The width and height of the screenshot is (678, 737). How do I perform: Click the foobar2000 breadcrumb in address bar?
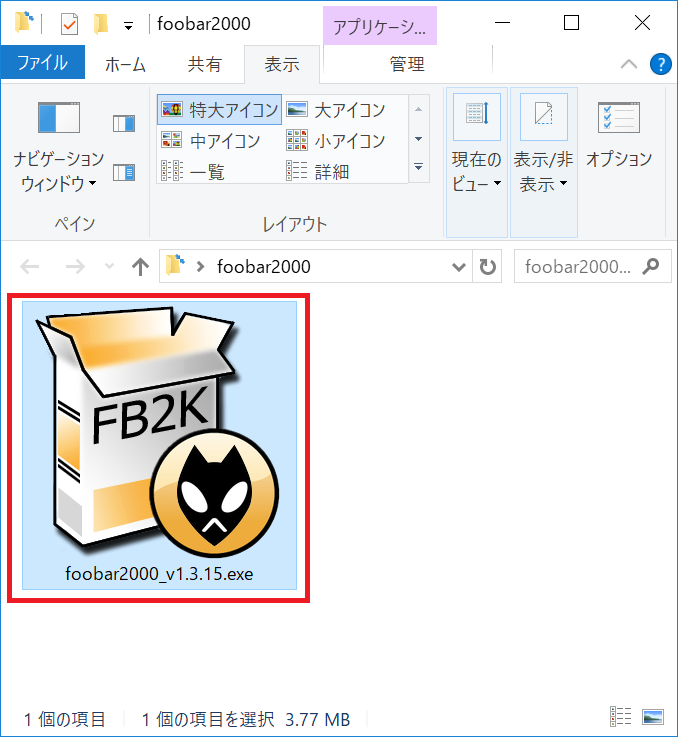coord(264,267)
